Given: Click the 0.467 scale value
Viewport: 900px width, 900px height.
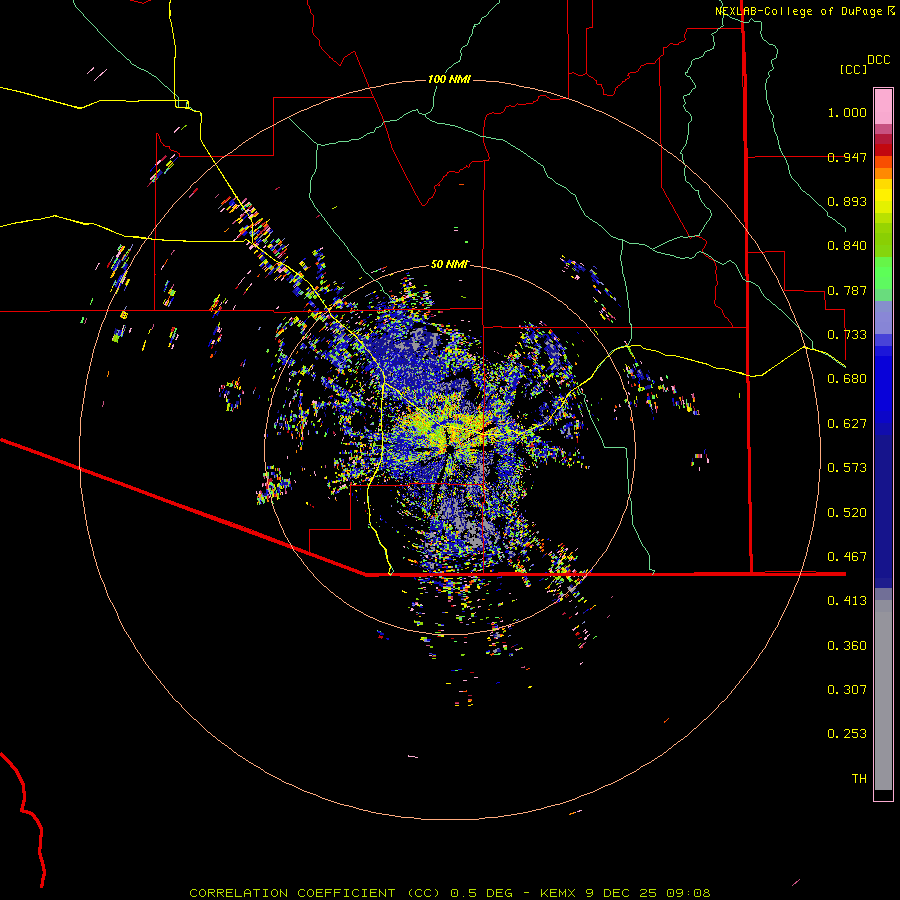Looking at the screenshot, I should click(847, 557).
